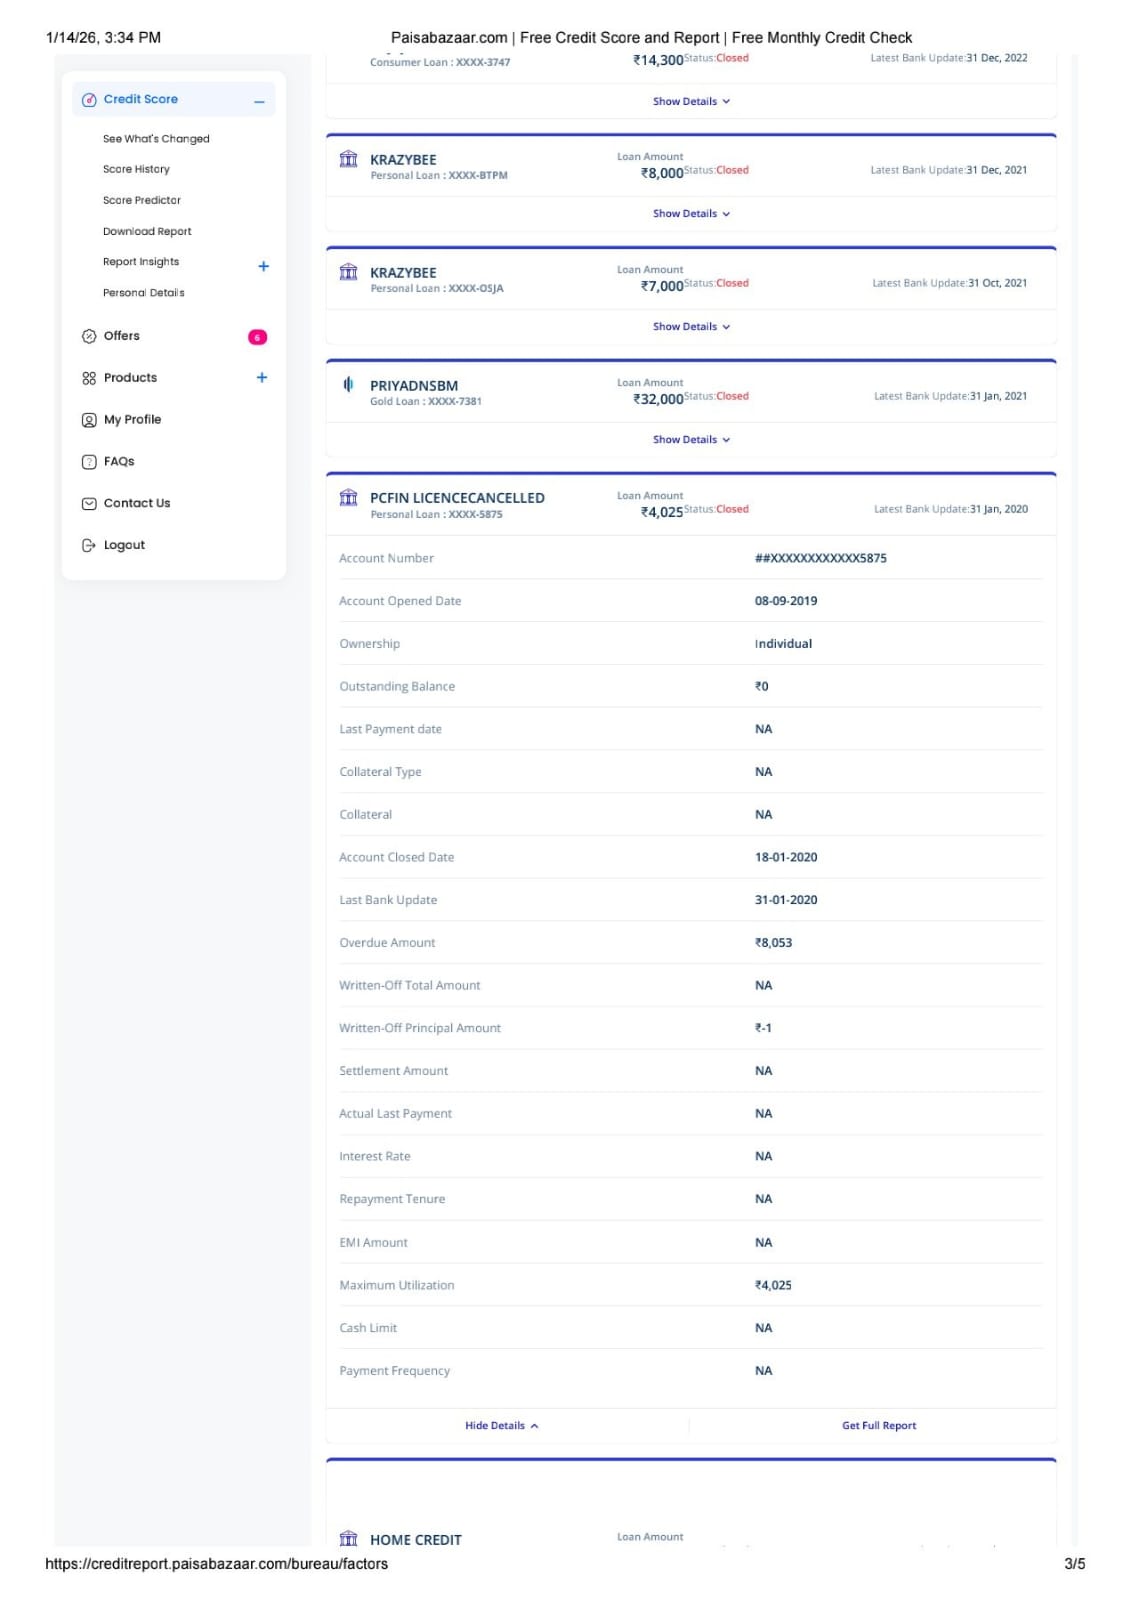Click the PCFIN LICENCECANCELLED bank icon
The height and width of the screenshot is (1600, 1131).
349,498
